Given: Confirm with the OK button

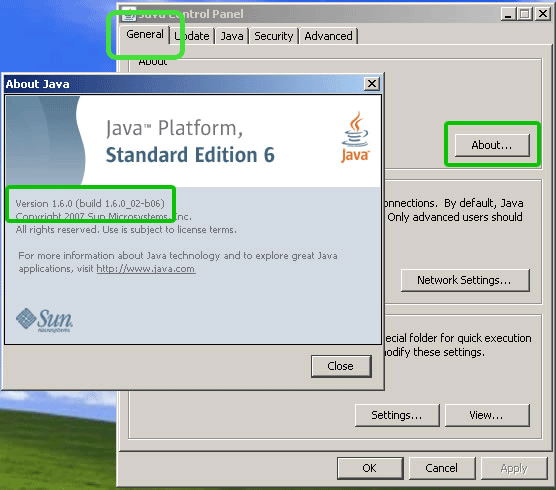Looking at the screenshot, I should click(370, 468).
